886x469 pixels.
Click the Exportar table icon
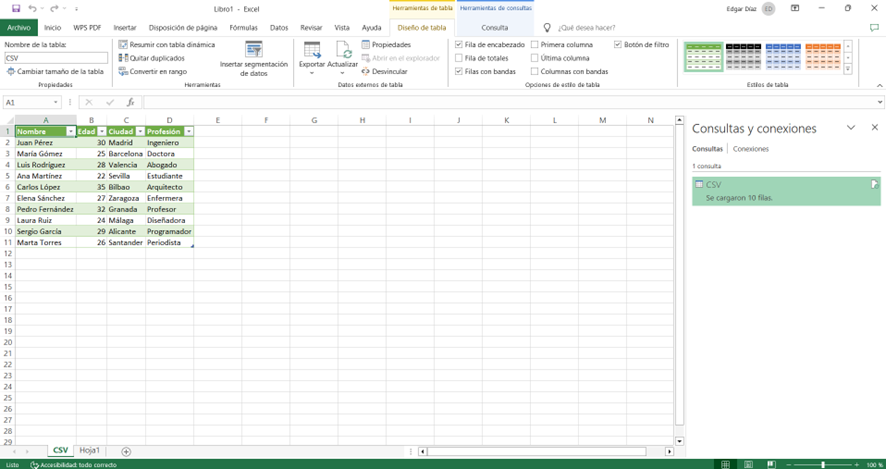pos(312,50)
